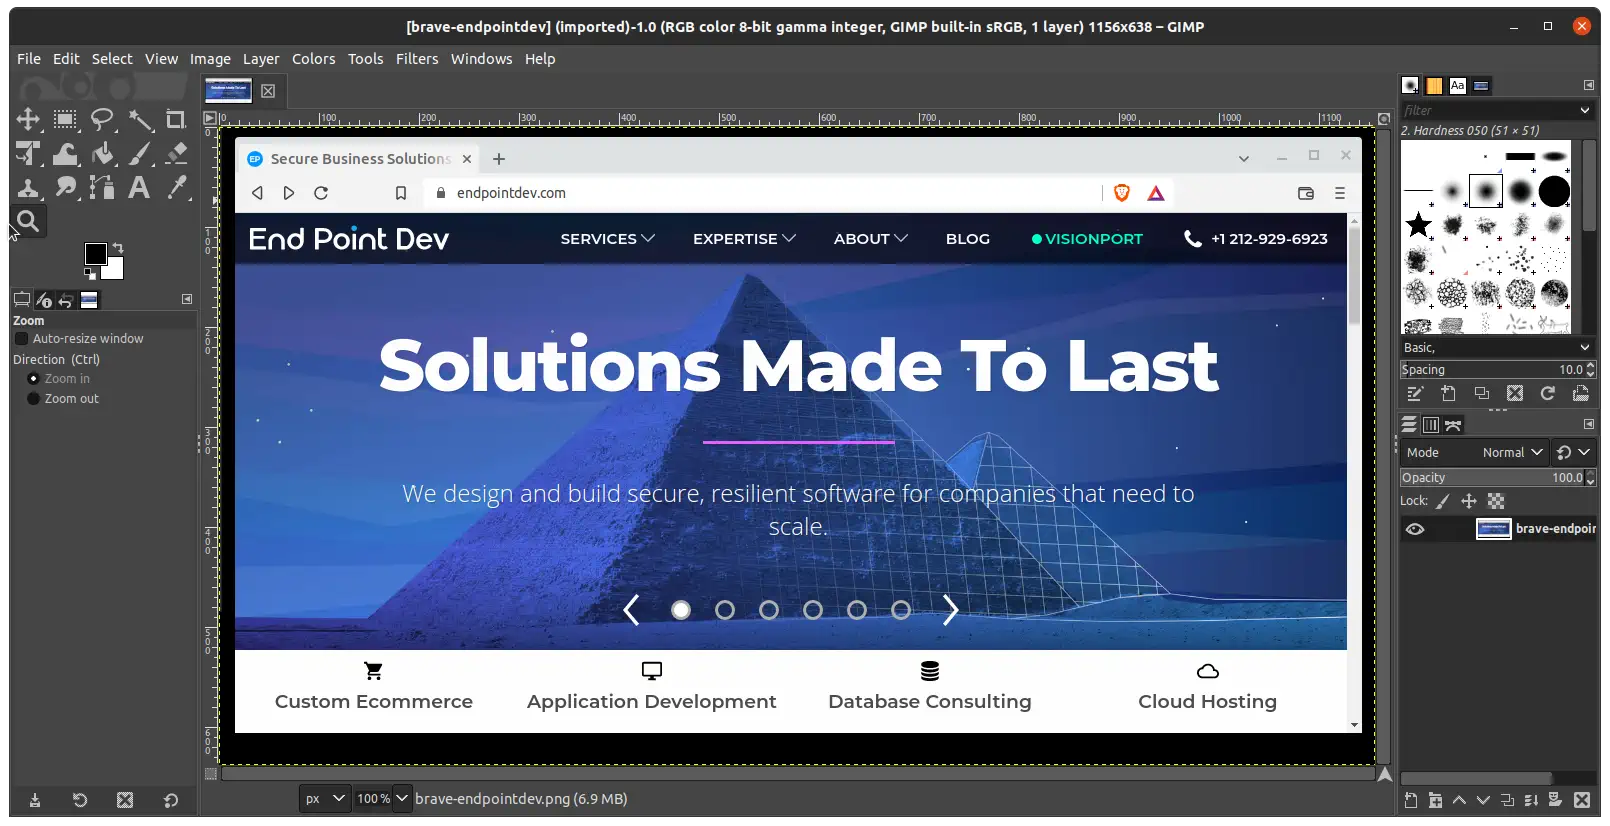Viewport: 1610px width, 826px height.
Task: Reset tool options to default values
Action: [x=171, y=800]
